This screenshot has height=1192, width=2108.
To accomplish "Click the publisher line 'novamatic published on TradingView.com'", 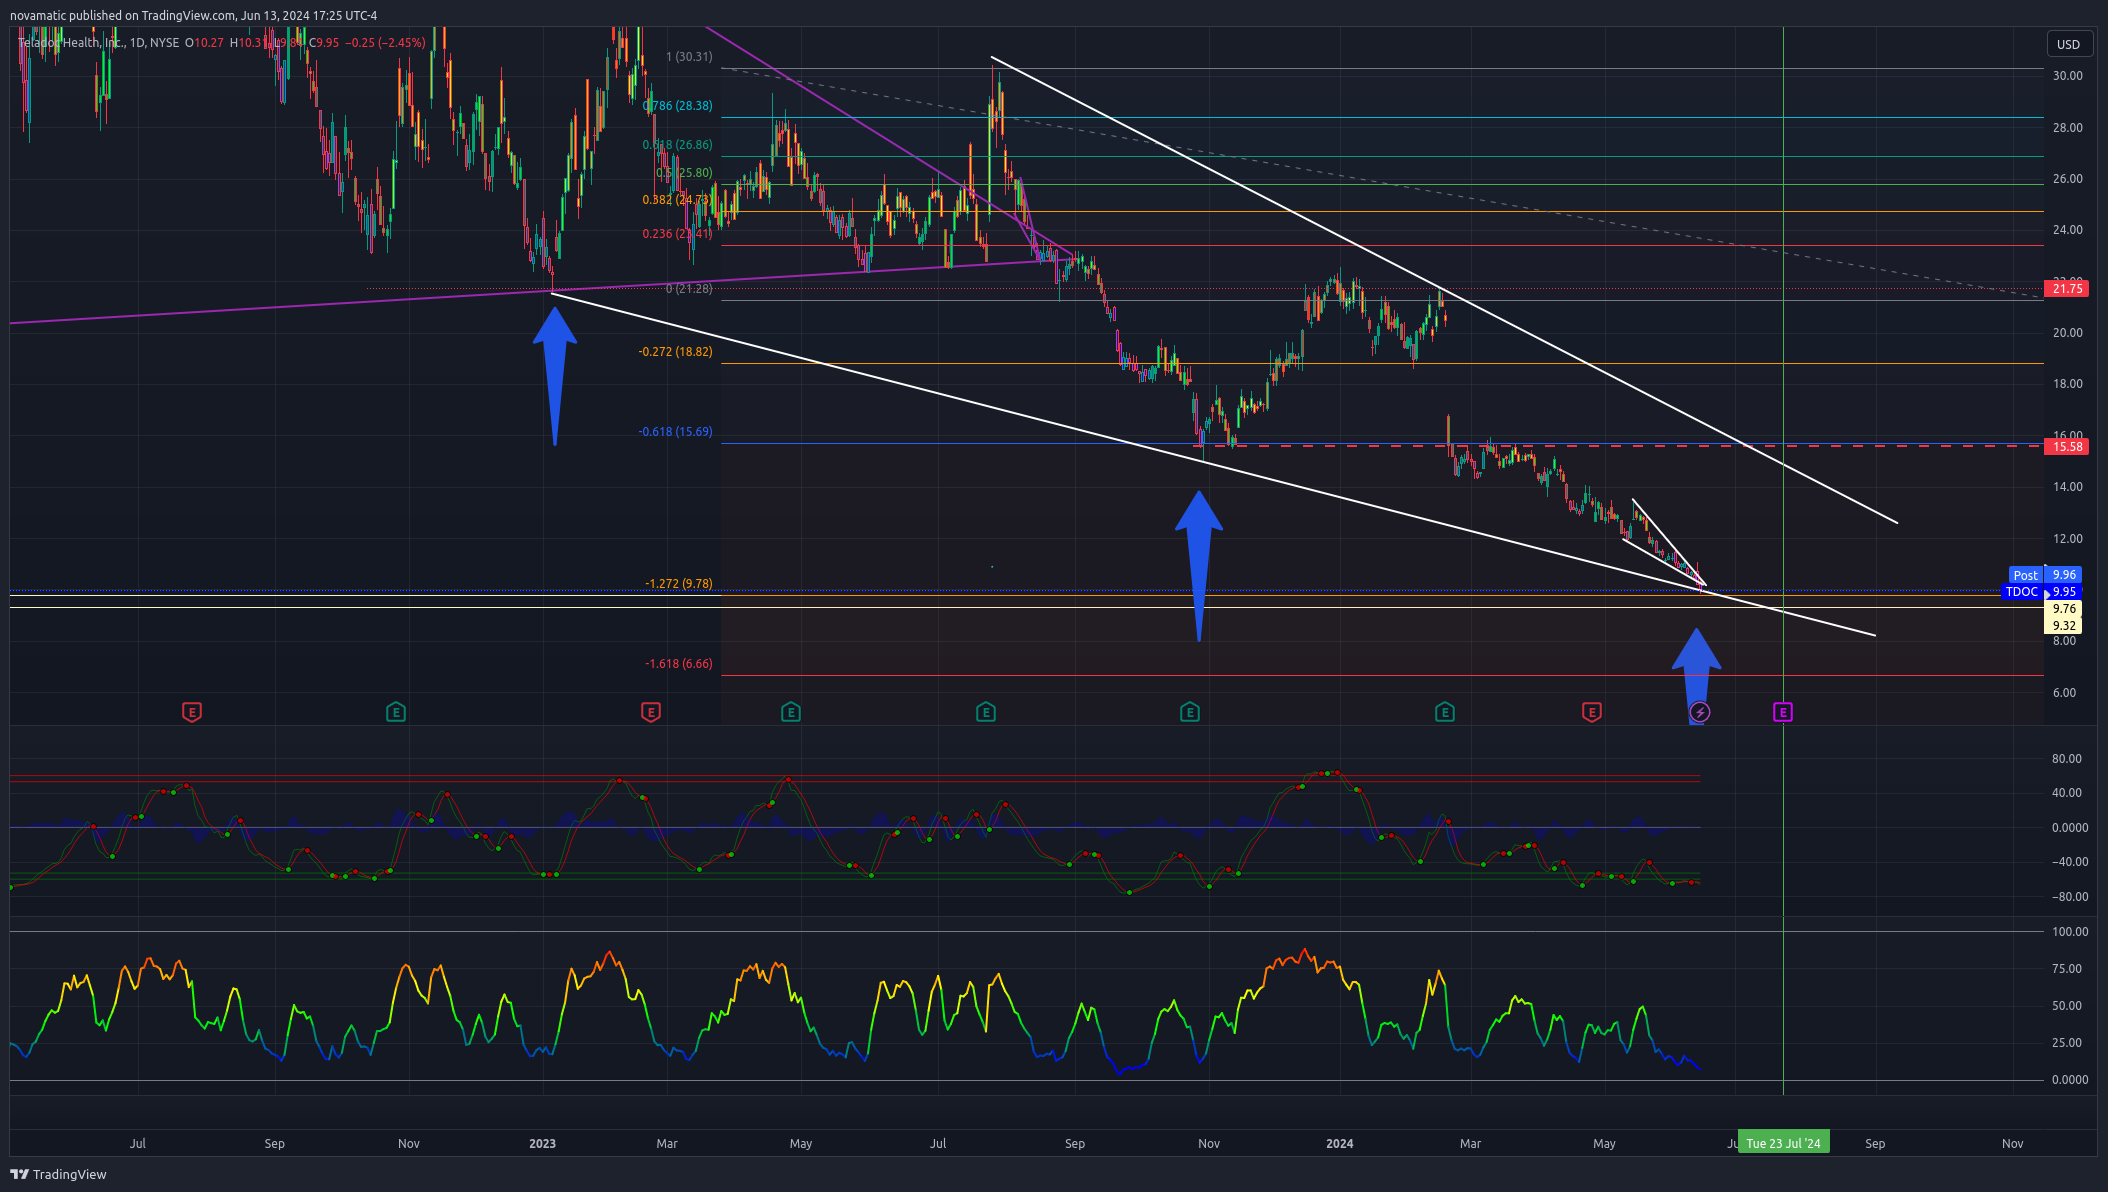I will pyautogui.click(x=123, y=16).
